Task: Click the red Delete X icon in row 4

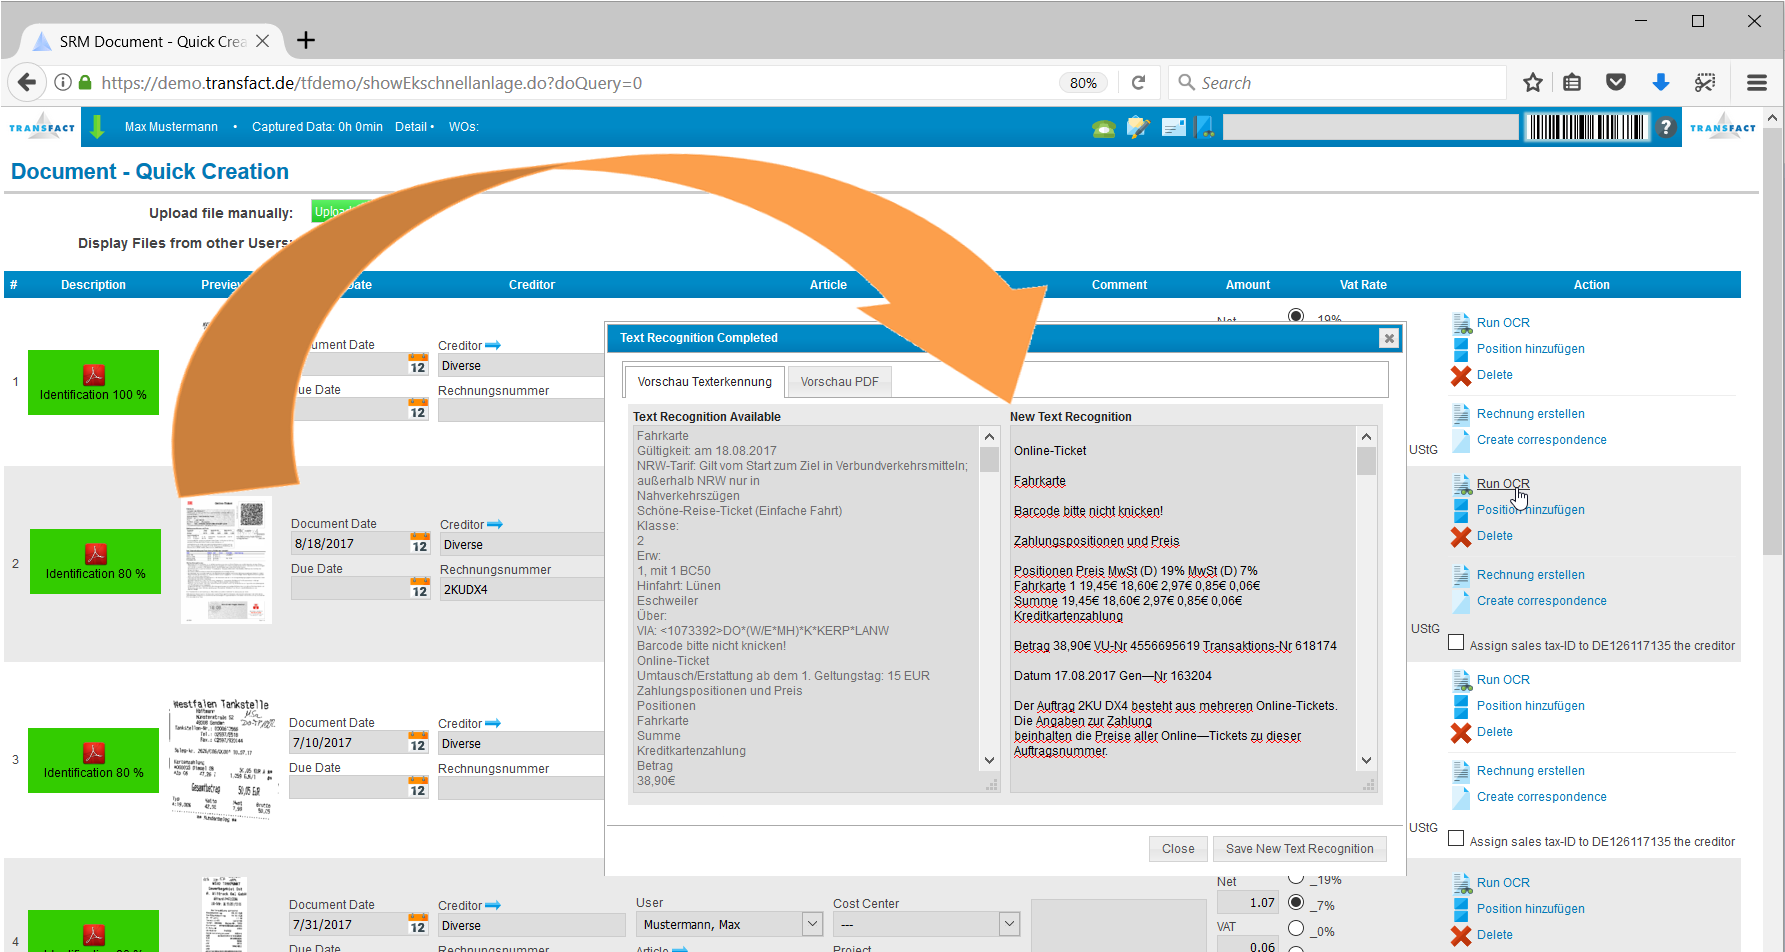Action: (x=1461, y=935)
